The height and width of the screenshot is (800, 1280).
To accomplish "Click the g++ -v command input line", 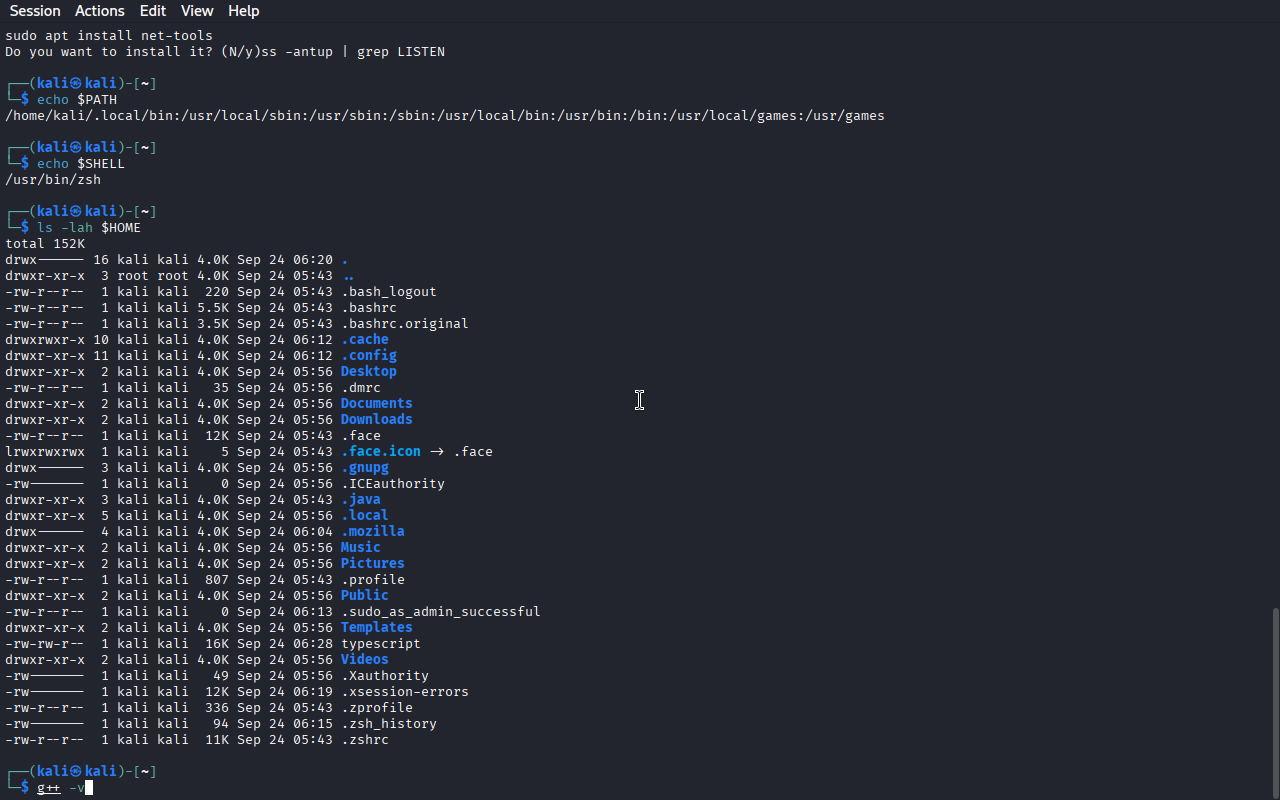I will [61, 788].
